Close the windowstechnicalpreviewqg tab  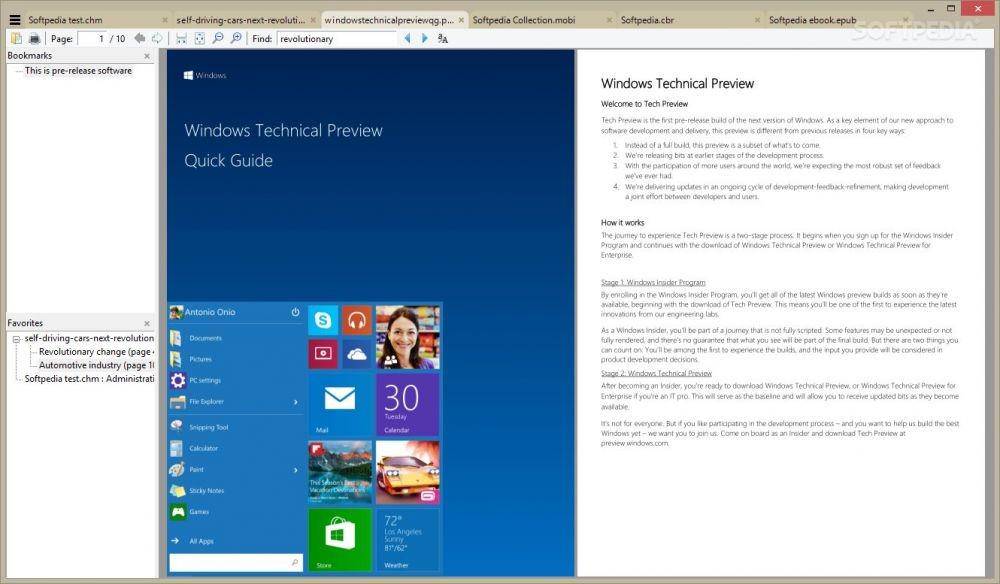click(461, 20)
